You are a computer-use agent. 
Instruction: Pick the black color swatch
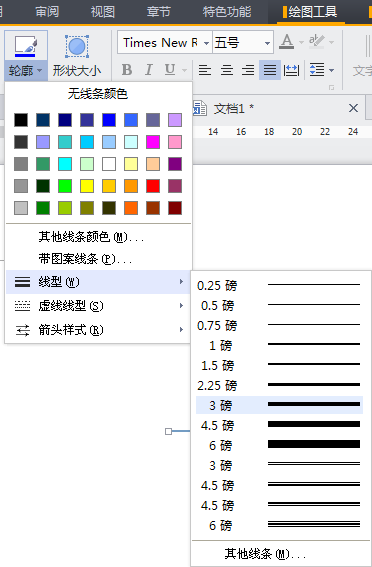pyautogui.click(x=21, y=120)
